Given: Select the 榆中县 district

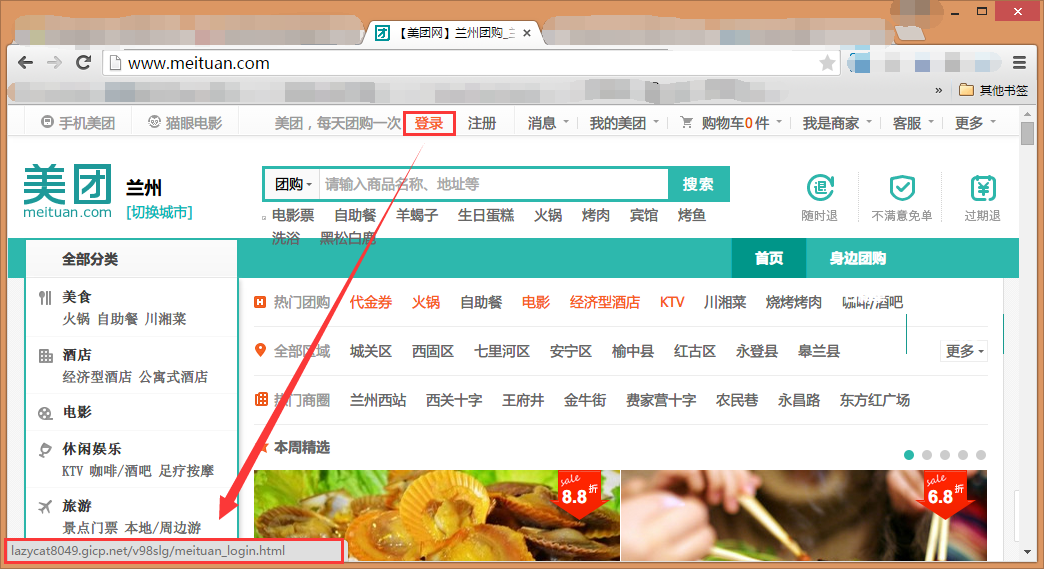Looking at the screenshot, I should pyautogui.click(x=633, y=351).
